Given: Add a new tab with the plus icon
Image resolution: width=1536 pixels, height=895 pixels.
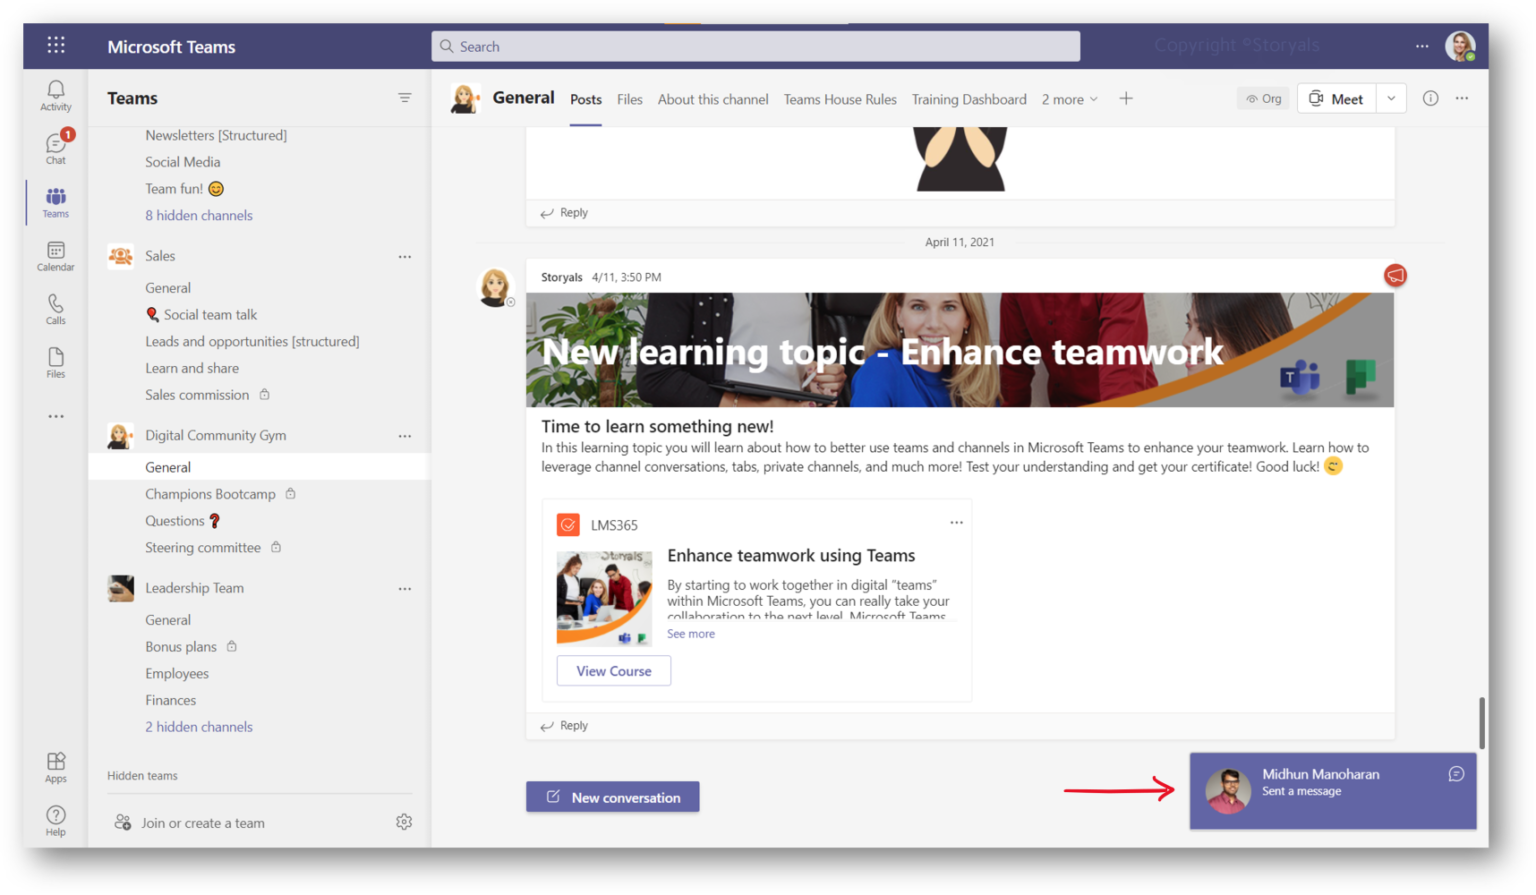Looking at the screenshot, I should [1126, 98].
